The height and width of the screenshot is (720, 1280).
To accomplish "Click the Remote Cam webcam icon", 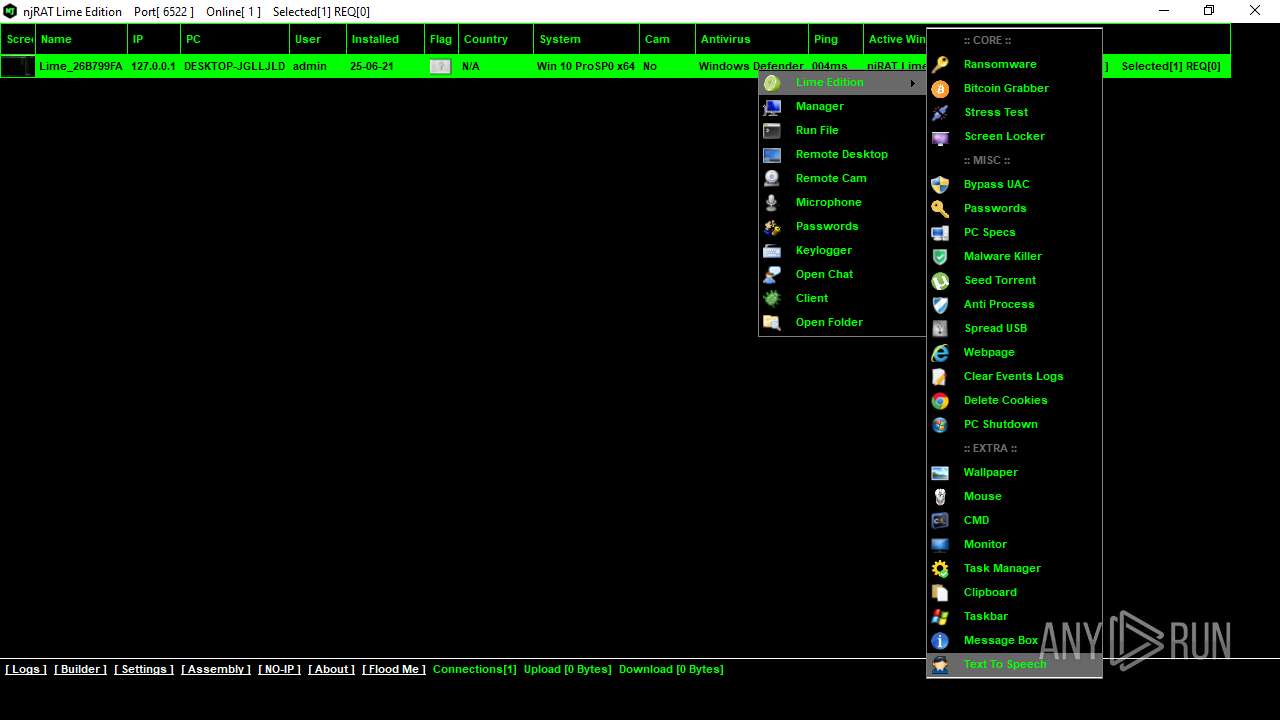I will pyautogui.click(x=772, y=178).
